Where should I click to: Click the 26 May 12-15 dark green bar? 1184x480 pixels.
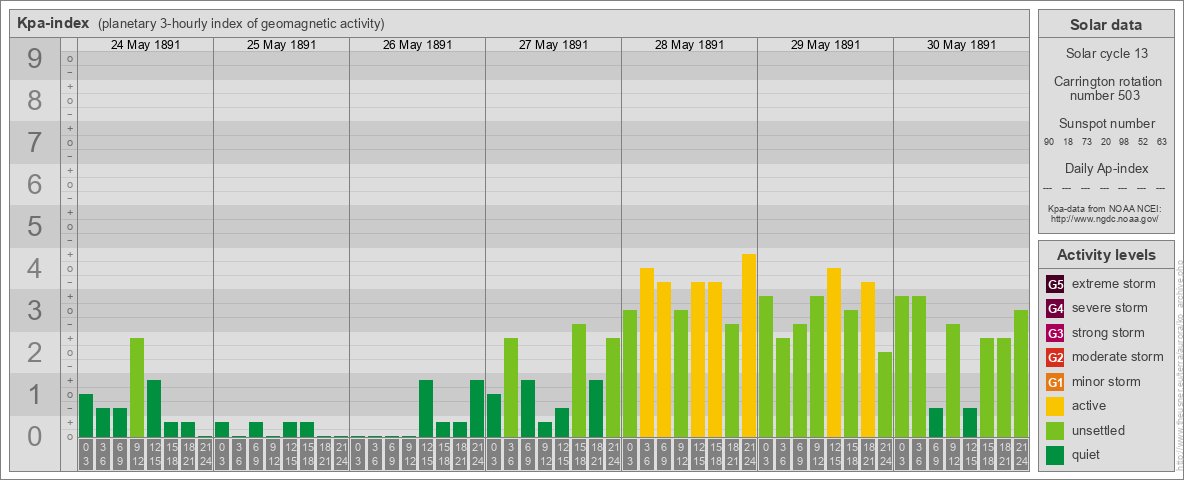click(x=426, y=408)
